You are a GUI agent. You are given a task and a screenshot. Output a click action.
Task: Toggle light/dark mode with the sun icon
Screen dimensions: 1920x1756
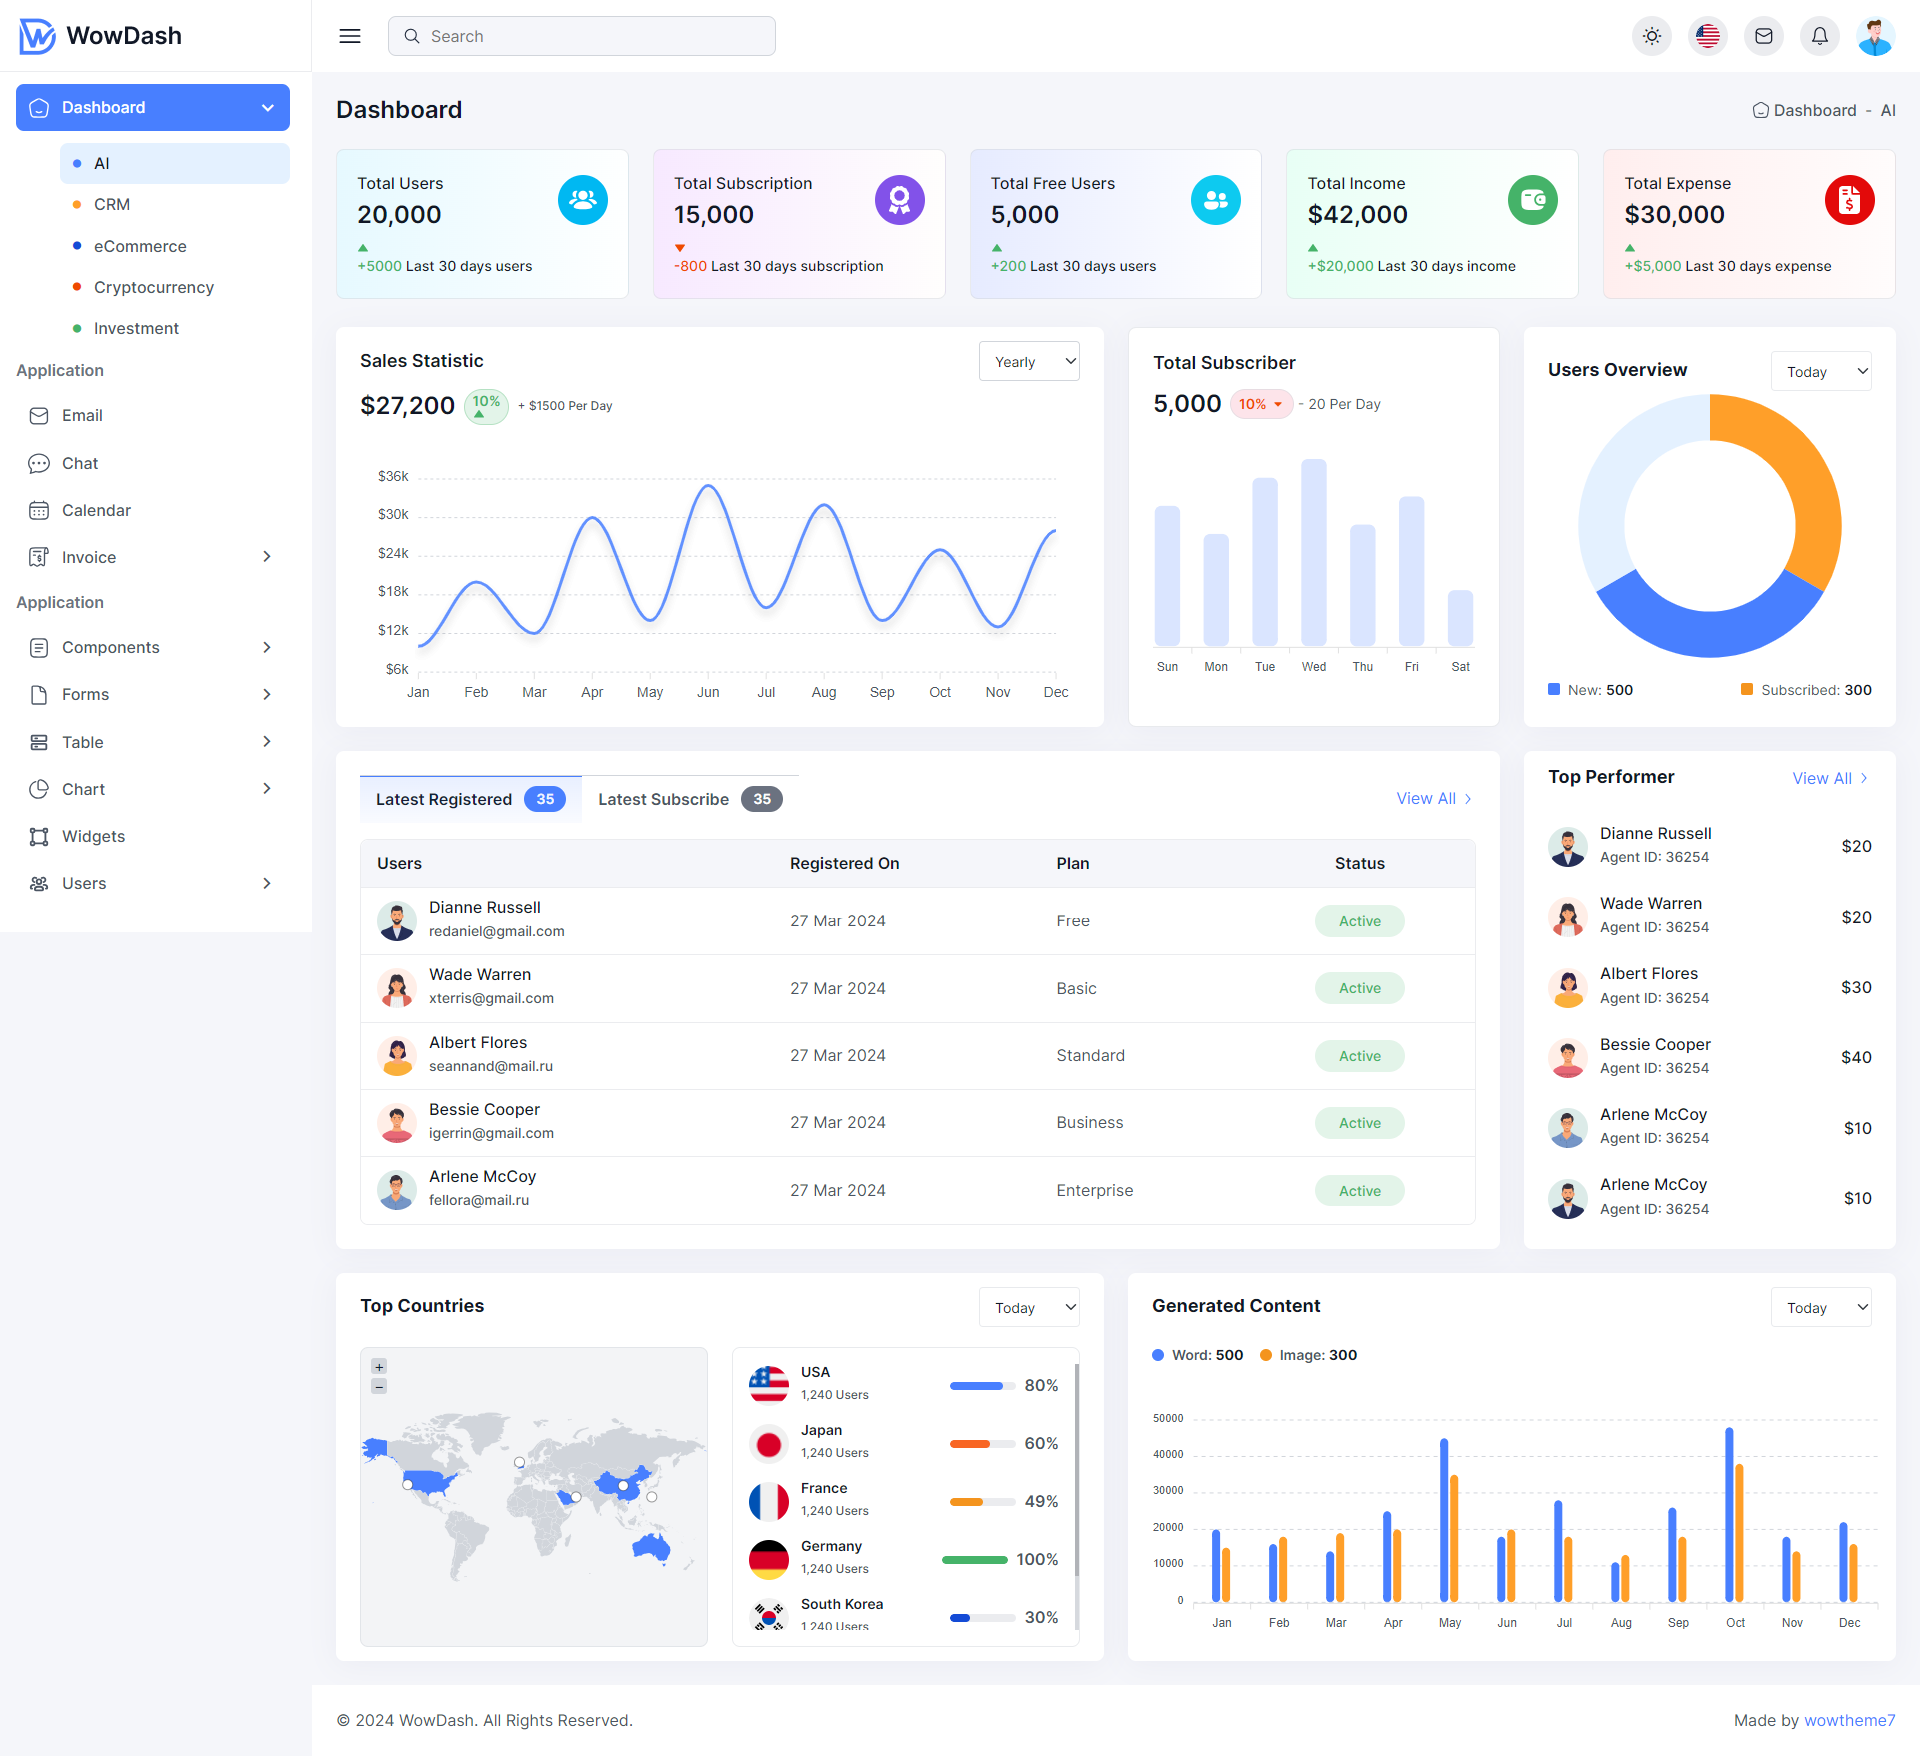(1652, 35)
